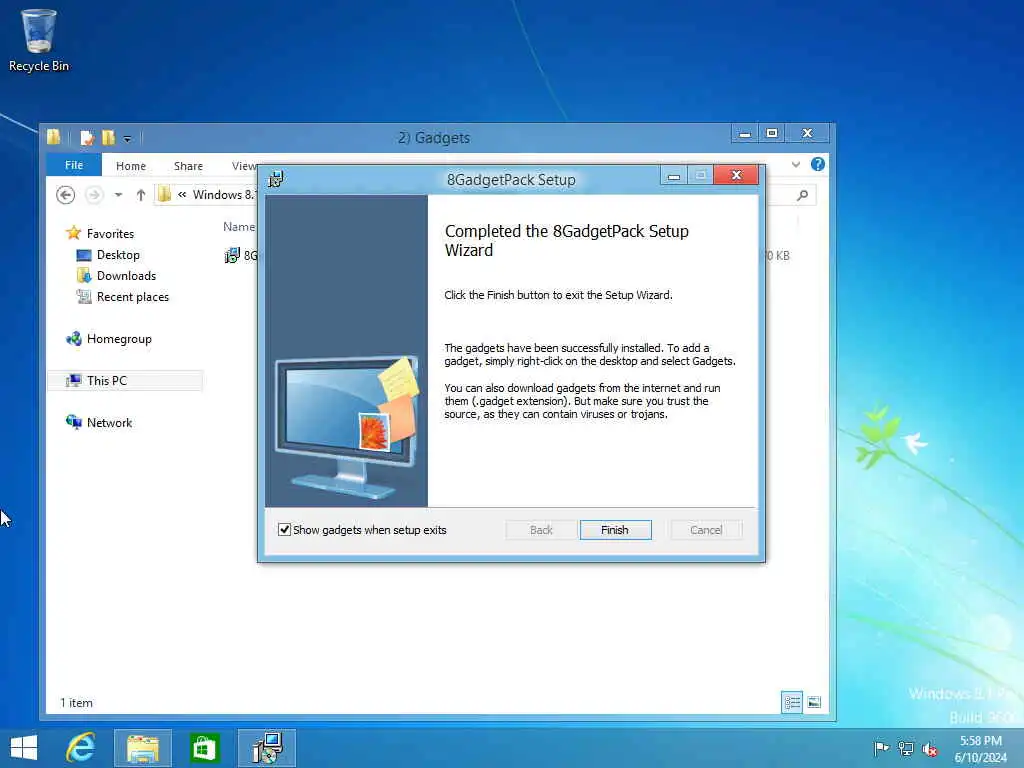
Task: Open Desktop in the navigation pane
Action: tap(118, 255)
